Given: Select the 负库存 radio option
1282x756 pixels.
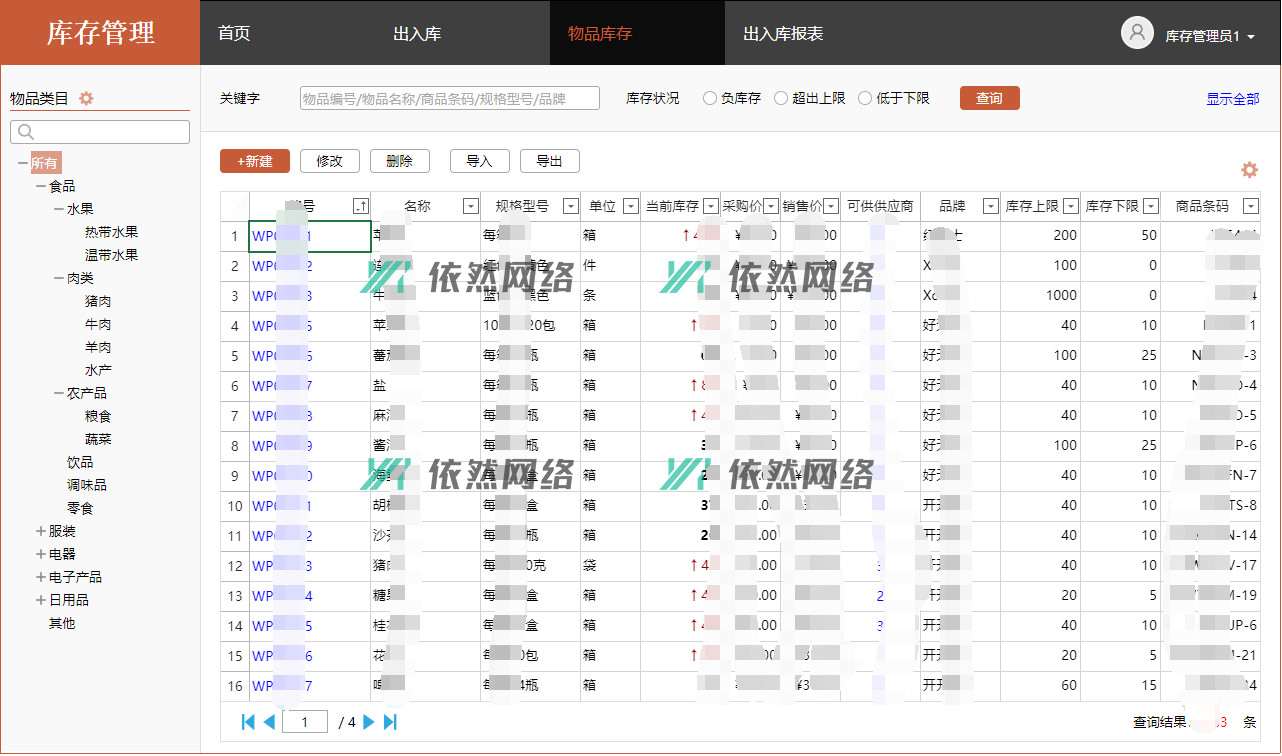Looking at the screenshot, I should click(x=710, y=98).
